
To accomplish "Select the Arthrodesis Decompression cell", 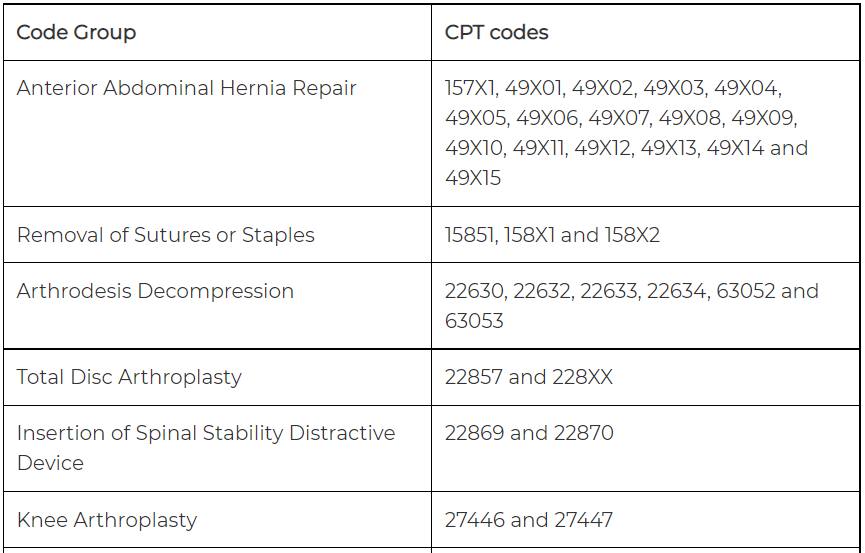I will 155,291.
